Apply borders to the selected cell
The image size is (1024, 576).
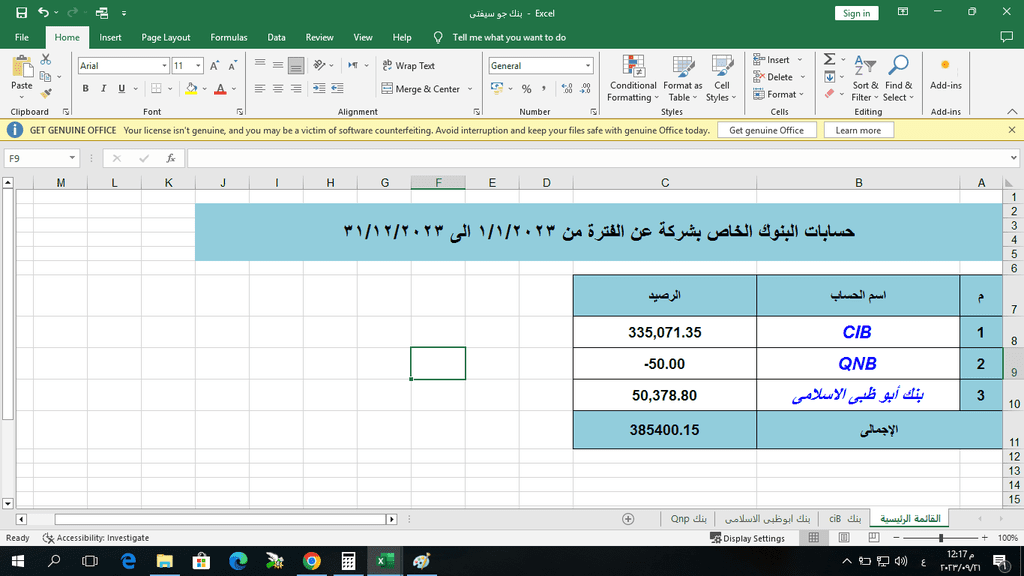click(156, 88)
